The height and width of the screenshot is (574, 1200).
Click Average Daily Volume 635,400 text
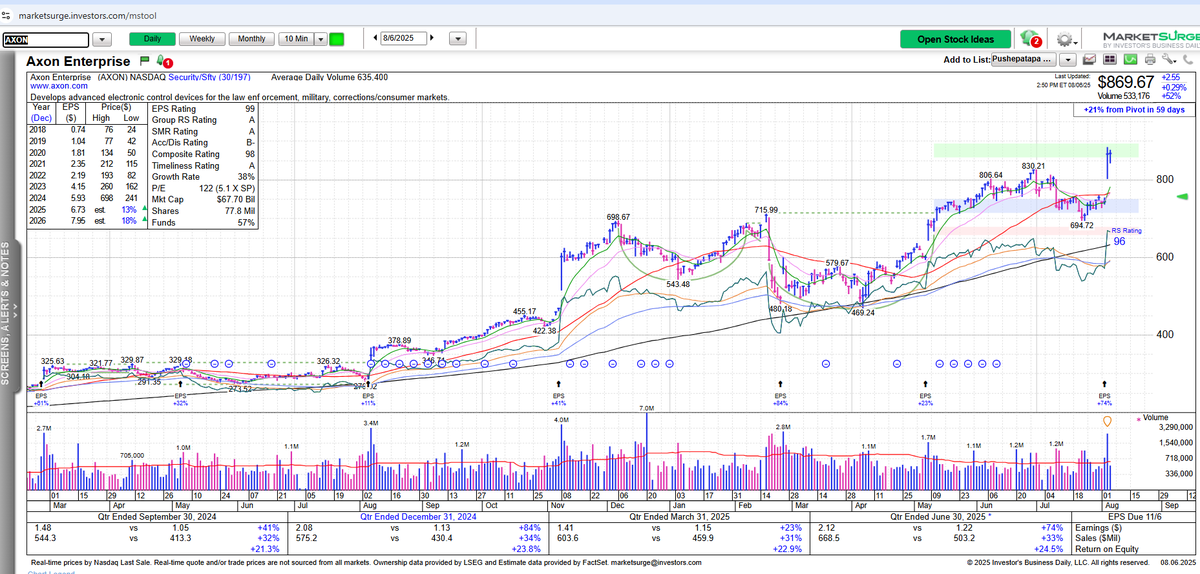pos(329,77)
